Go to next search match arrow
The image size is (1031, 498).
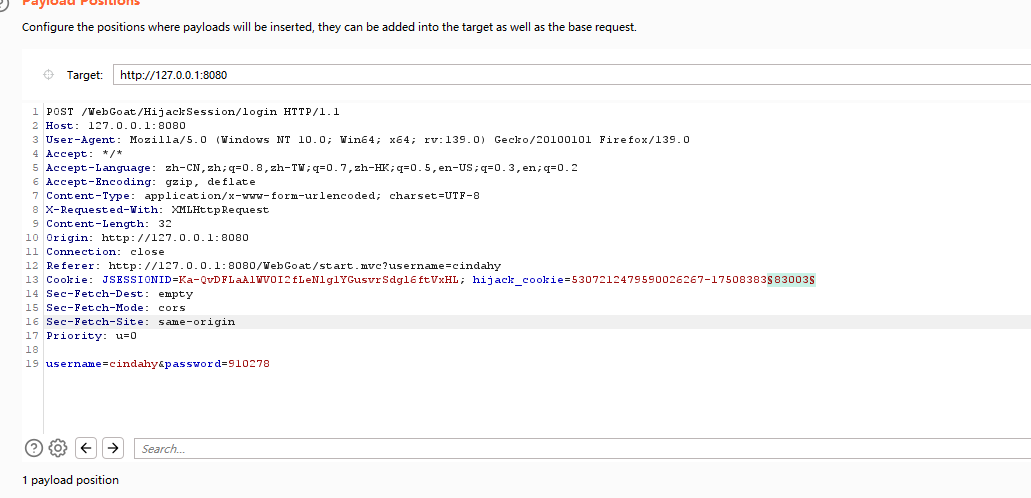point(113,448)
